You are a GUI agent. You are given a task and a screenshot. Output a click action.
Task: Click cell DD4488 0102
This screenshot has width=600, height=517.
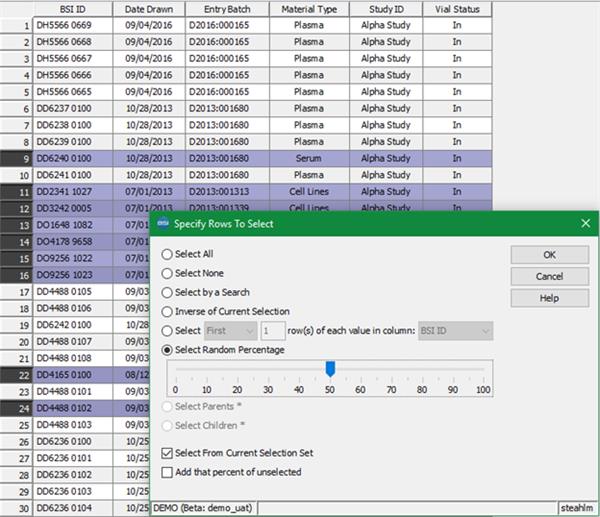click(73, 408)
